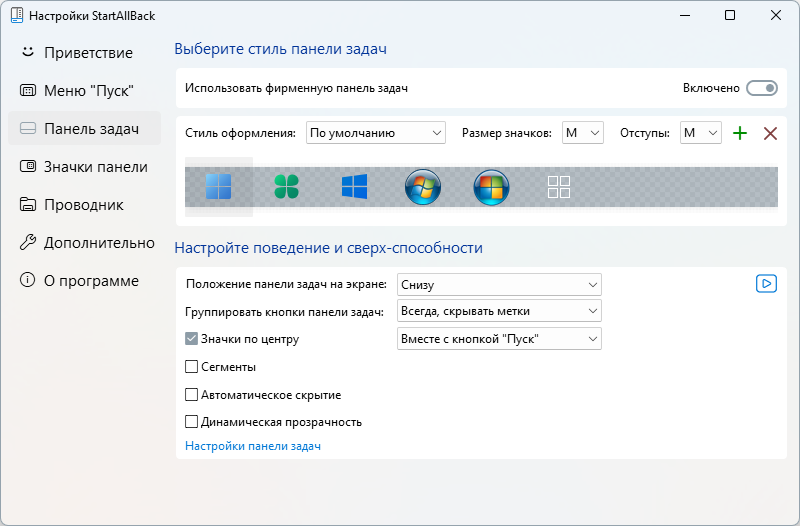Image resolution: width=800 pixels, height=526 pixels.
Task: Expand the Размер значков dropdown
Action: coord(583,133)
